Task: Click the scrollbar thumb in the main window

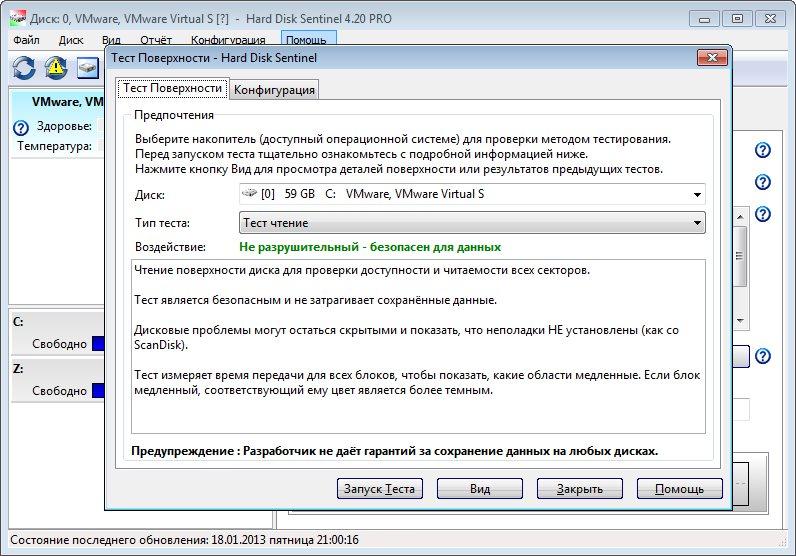Action: tap(741, 256)
